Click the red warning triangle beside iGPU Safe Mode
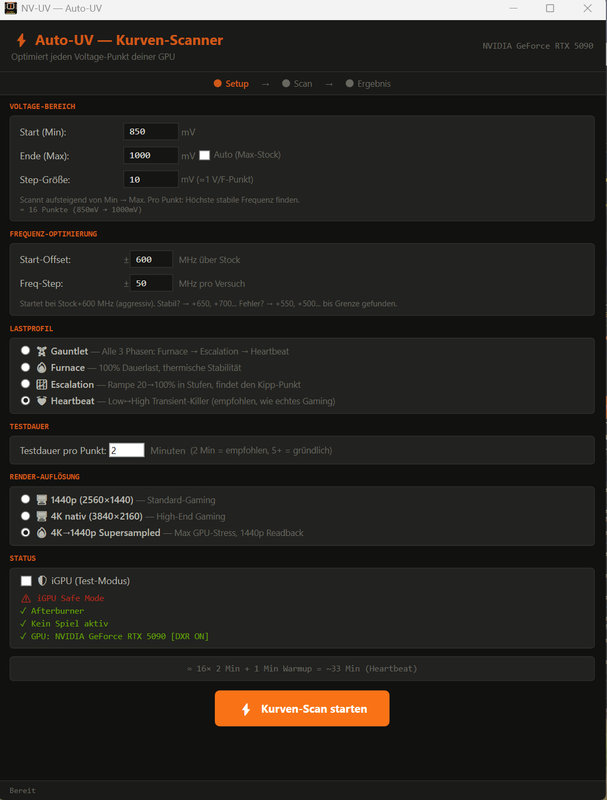The width and height of the screenshot is (607, 800). pyautogui.click(x=26, y=598)
